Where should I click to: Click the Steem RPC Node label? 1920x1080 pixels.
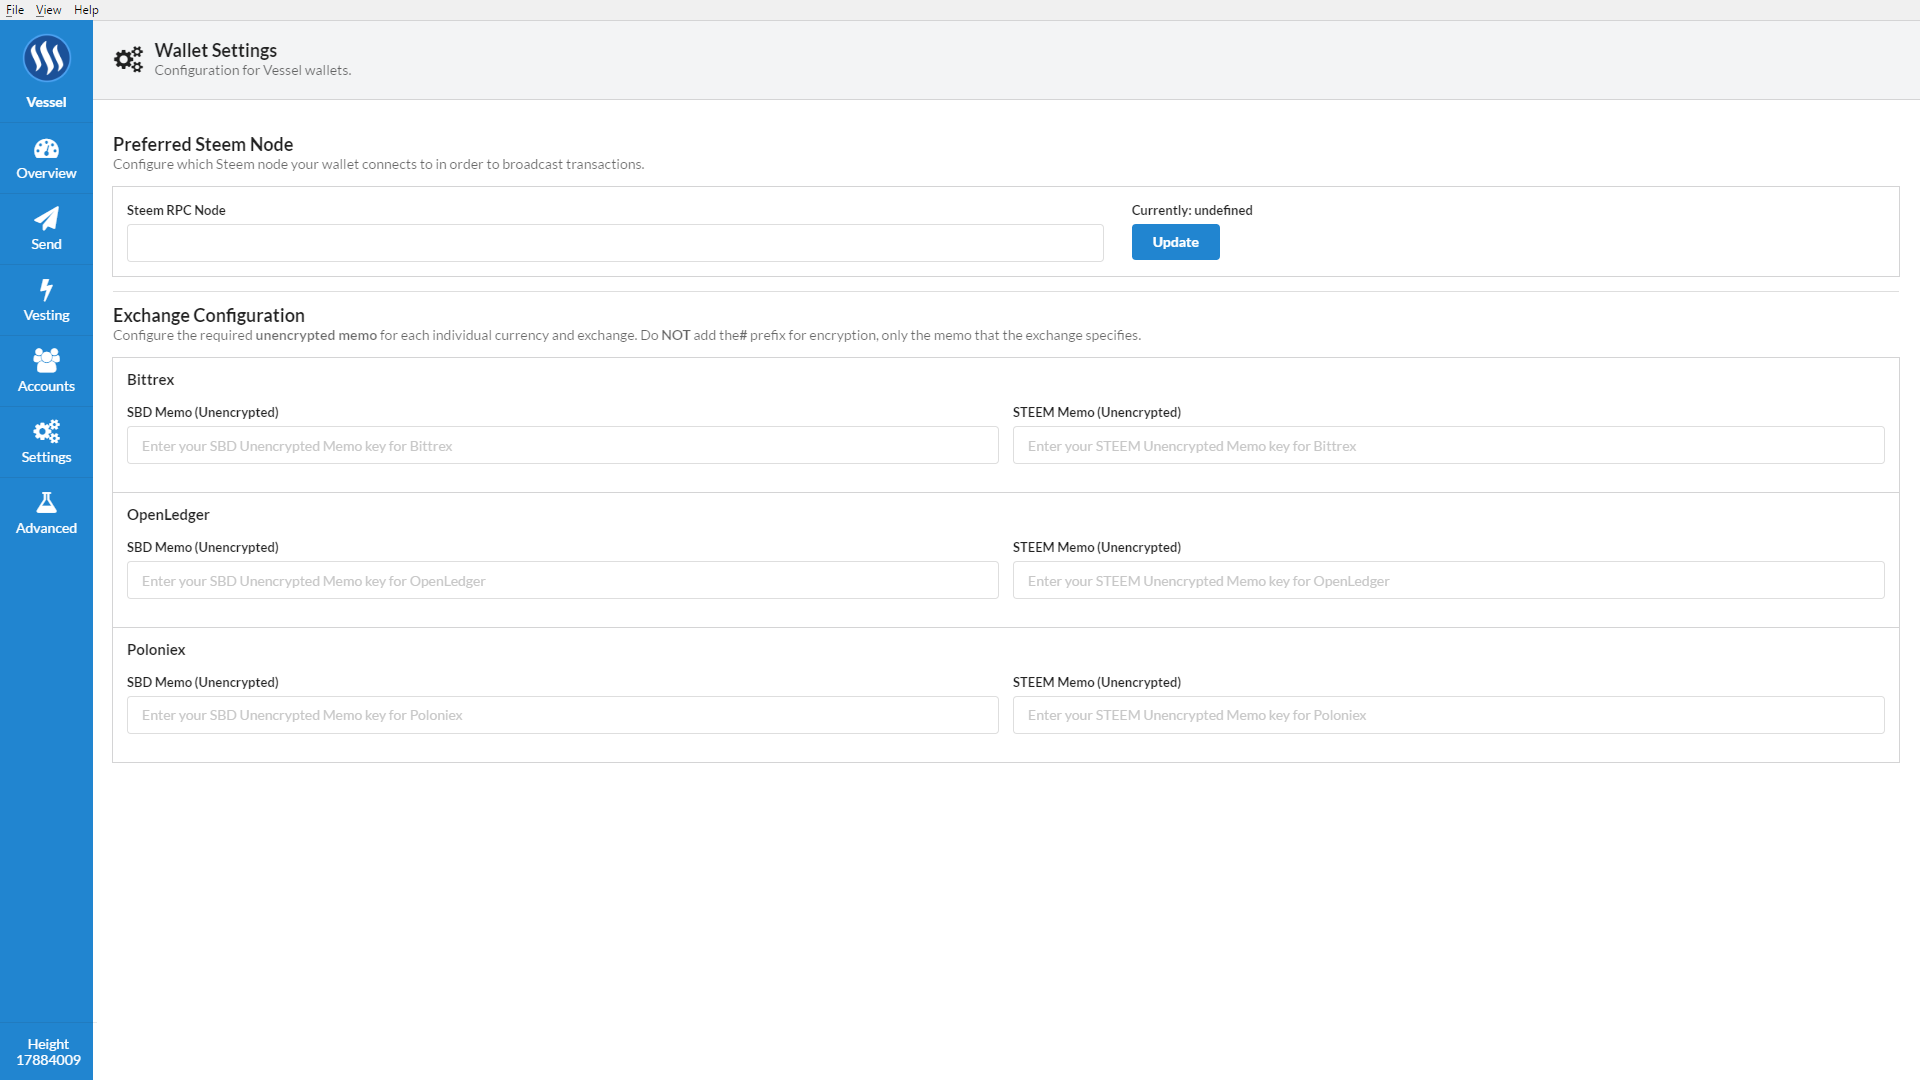(x=176, y=210)
